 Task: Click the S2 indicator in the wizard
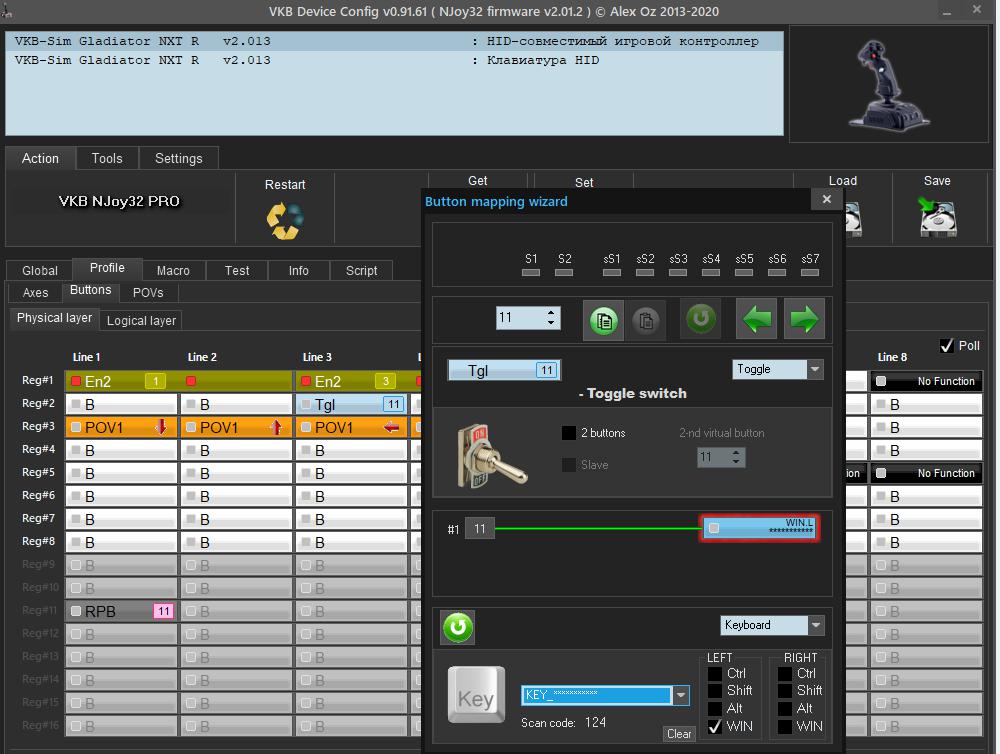(564, 272)
